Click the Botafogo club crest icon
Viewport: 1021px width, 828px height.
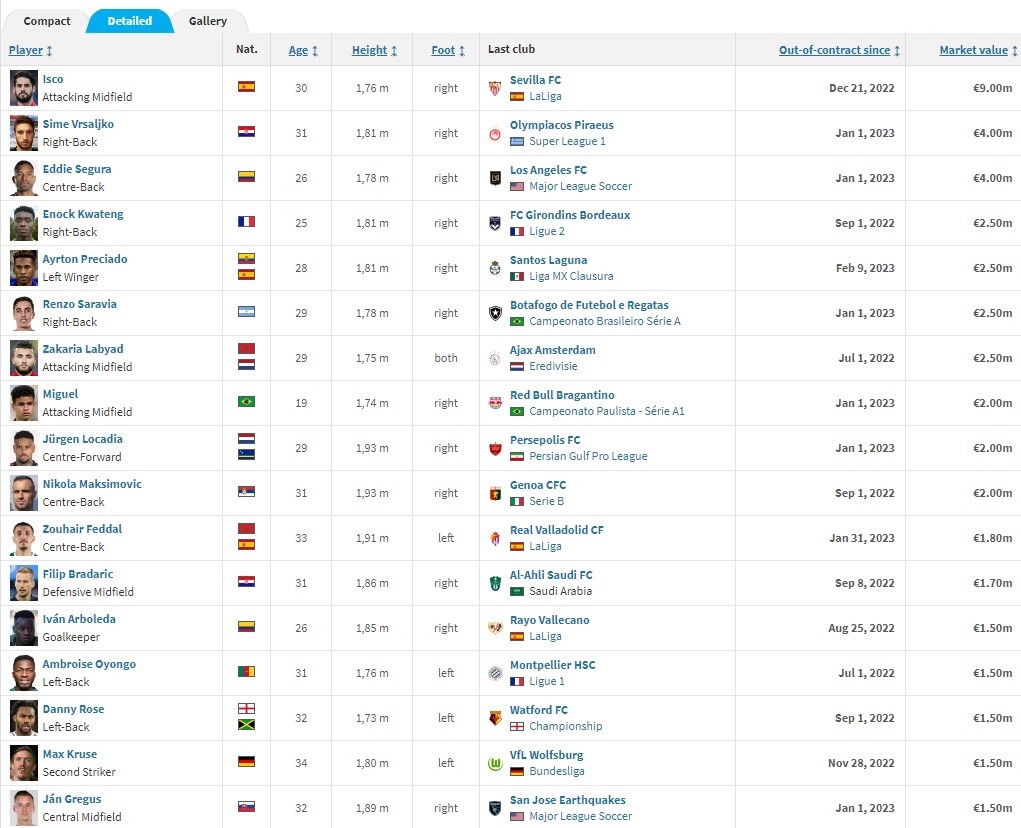pos(494,313)
